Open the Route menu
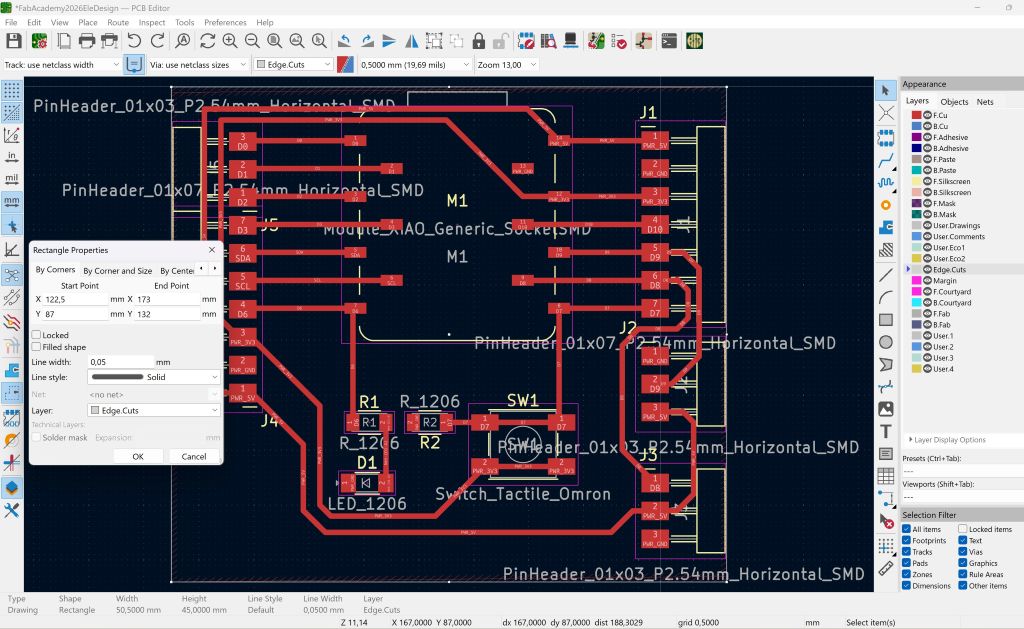 click(118, 22)
